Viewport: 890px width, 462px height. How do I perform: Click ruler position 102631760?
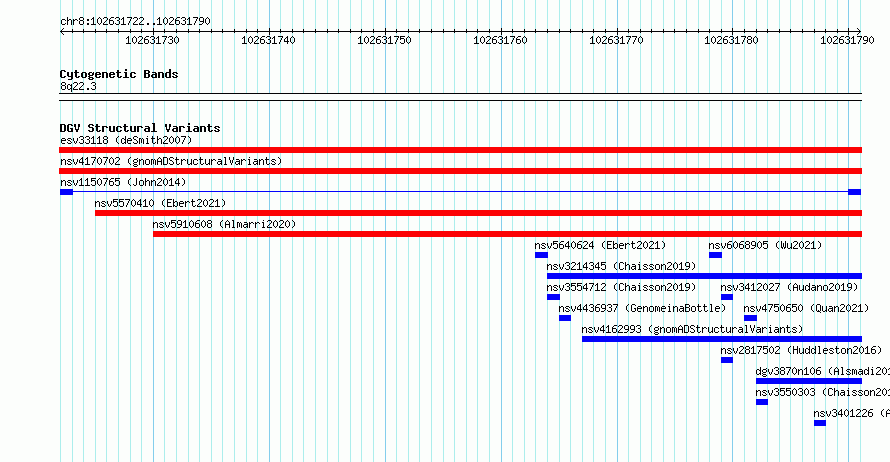point(500,40)
